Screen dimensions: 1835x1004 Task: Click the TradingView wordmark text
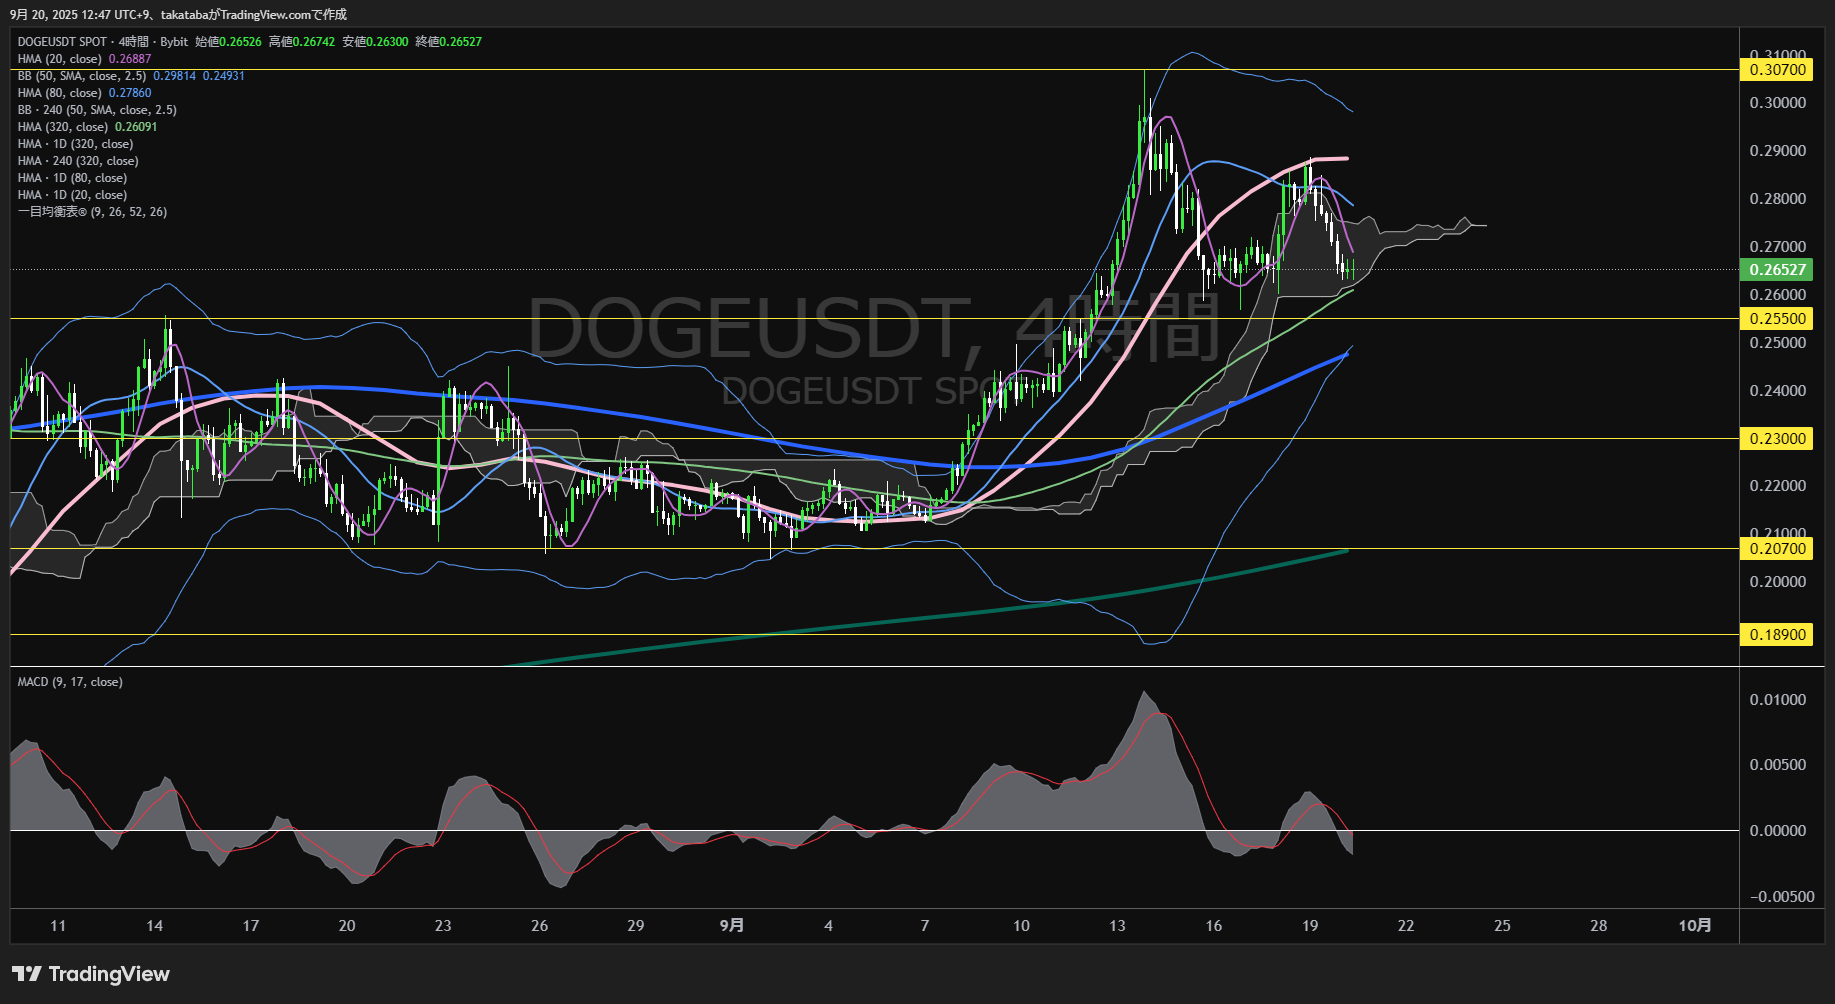pos(109,974)
